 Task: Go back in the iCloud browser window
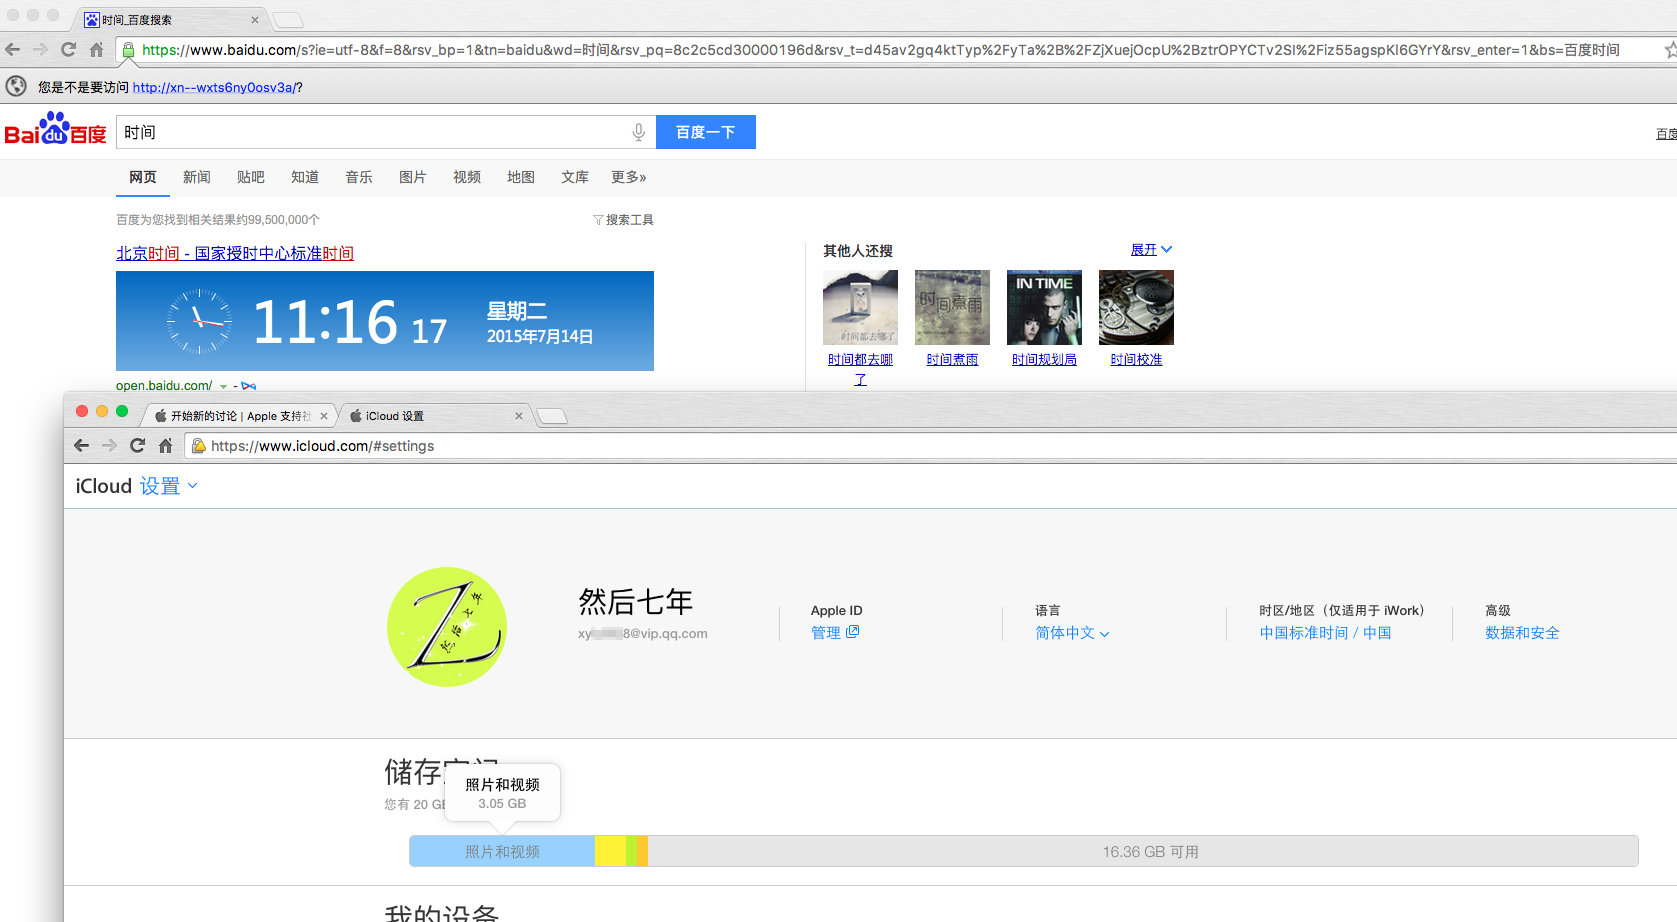[x=82, y=446]
